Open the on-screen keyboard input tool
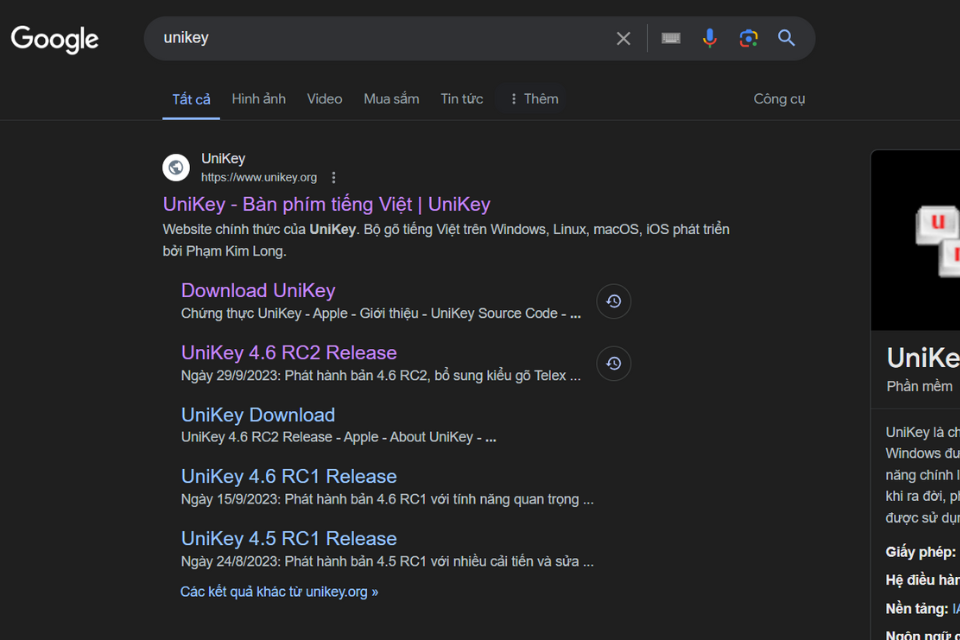 pyautogui.click(x=671, y=38)
